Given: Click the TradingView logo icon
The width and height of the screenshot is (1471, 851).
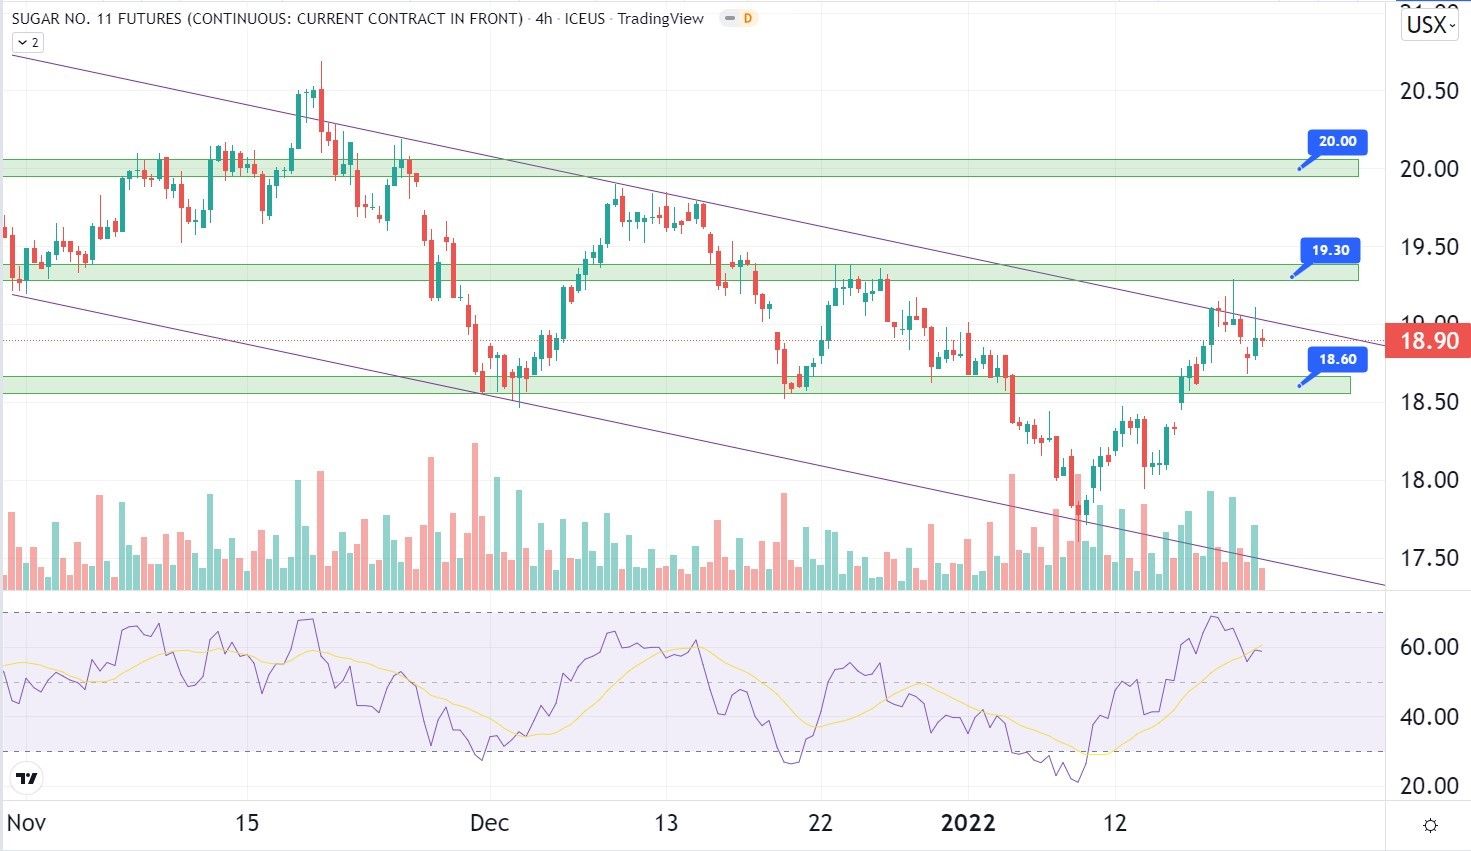Looking at the screenshot, I should coord(27,778).
